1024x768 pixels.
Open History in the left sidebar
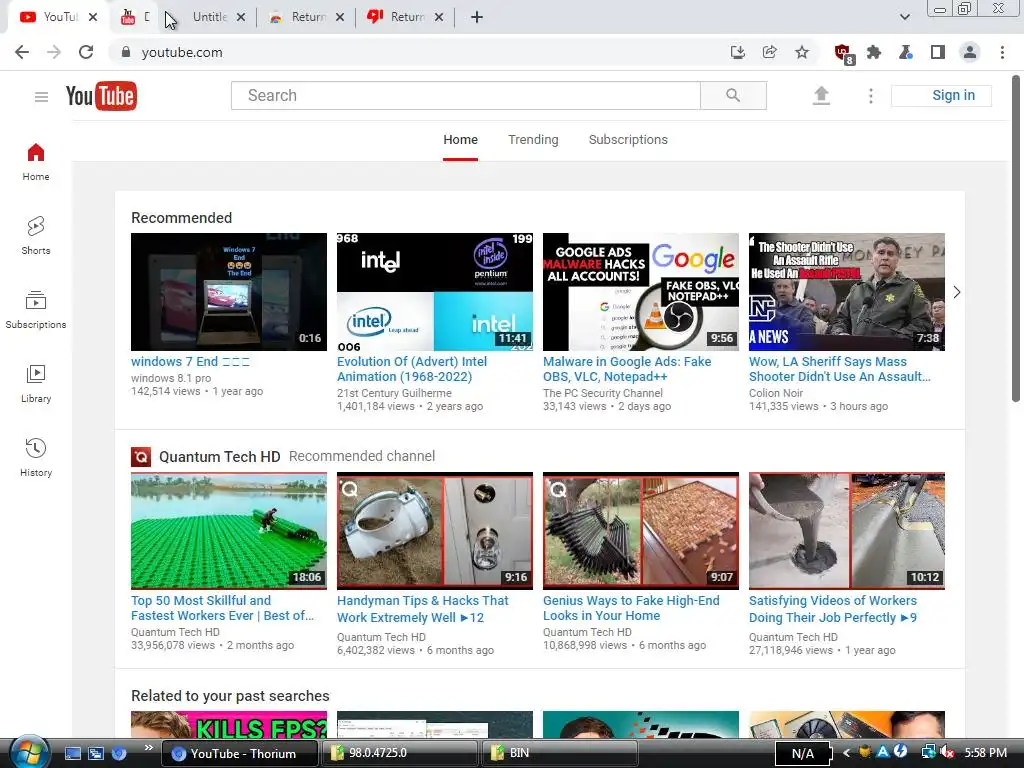pos(36,458)
